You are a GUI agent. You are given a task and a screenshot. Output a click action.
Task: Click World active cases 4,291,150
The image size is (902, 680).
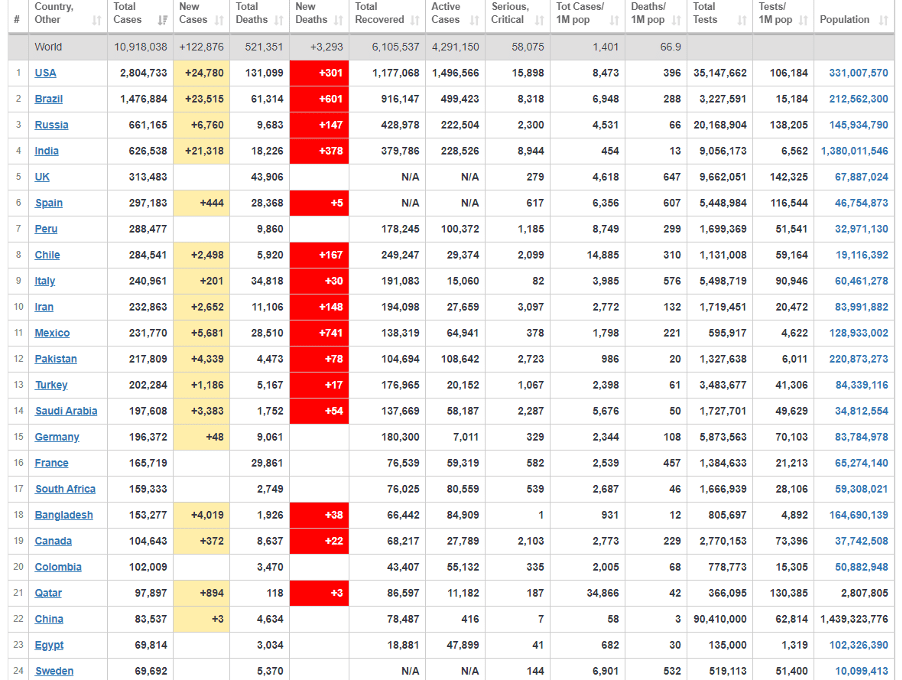pos(456,47)
